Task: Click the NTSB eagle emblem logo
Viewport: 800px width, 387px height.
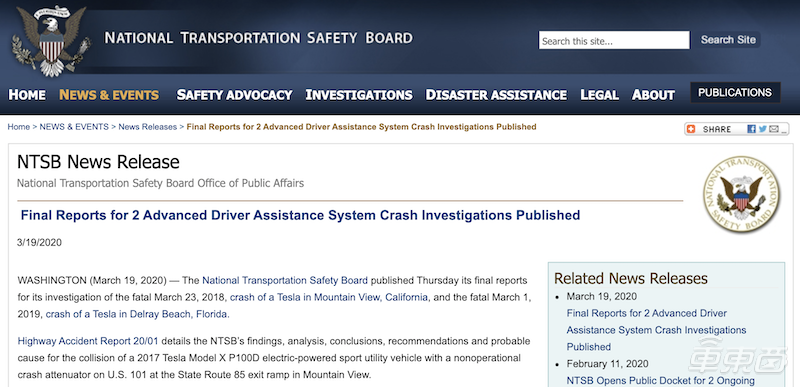Action: [52, 42]
